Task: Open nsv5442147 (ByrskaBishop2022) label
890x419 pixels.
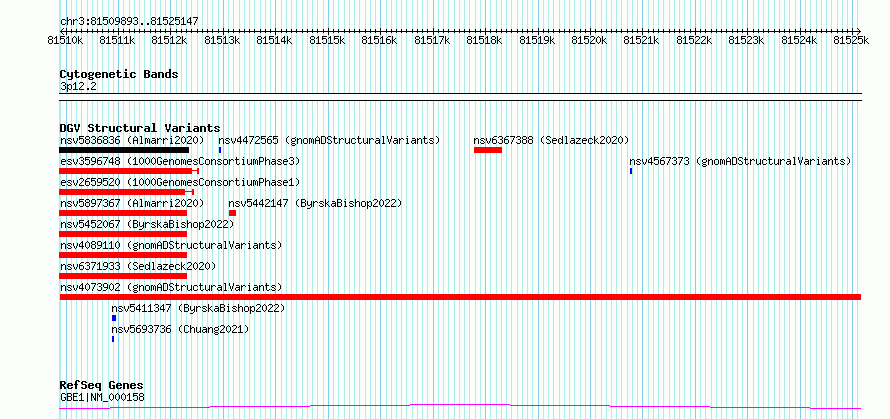Action: click(315, 203)
